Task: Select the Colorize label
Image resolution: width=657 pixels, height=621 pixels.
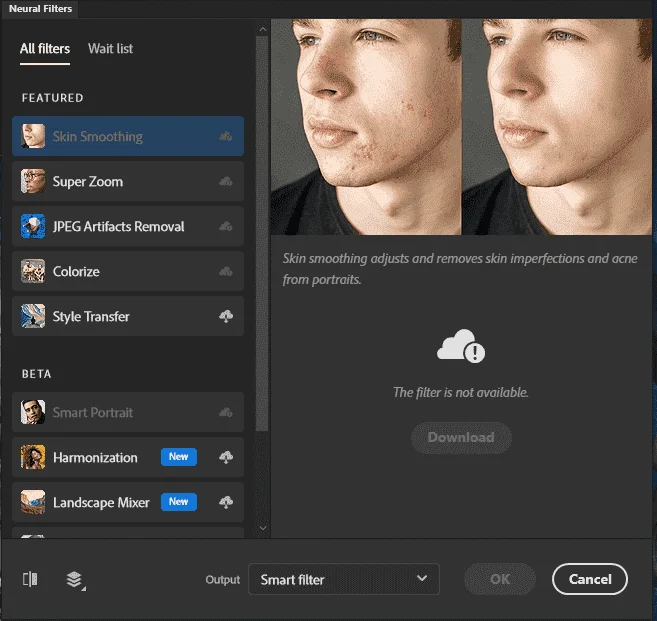Action: (x=76, y=272)
